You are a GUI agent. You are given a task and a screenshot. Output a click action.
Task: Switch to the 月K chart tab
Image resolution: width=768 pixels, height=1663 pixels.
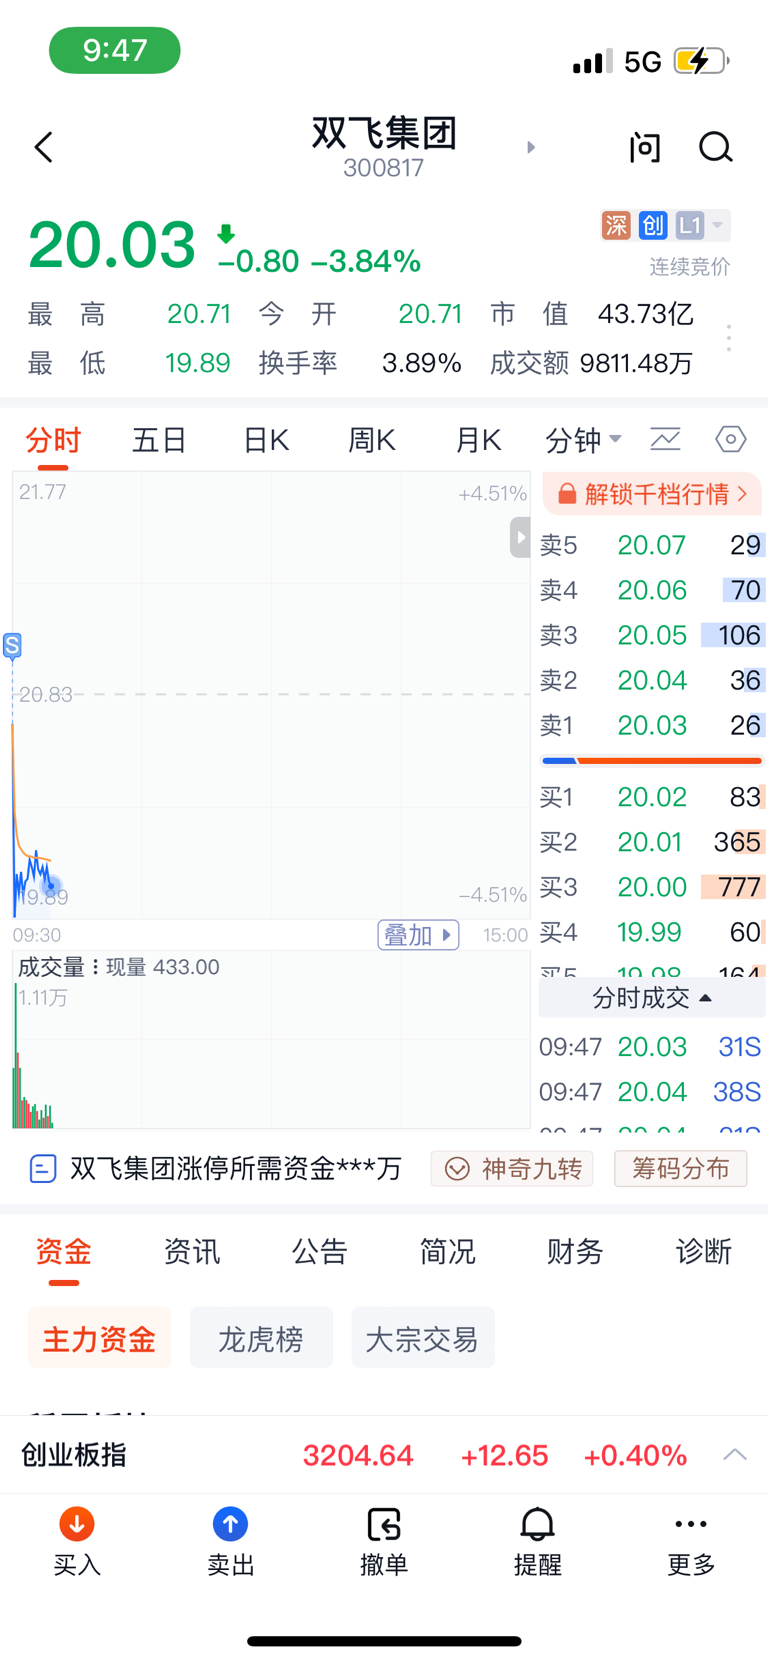478,440
